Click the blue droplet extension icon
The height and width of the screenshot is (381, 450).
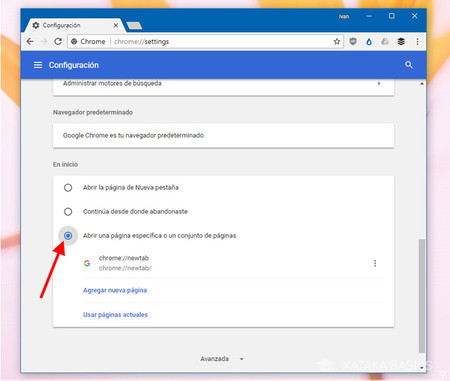pos(369,42)
